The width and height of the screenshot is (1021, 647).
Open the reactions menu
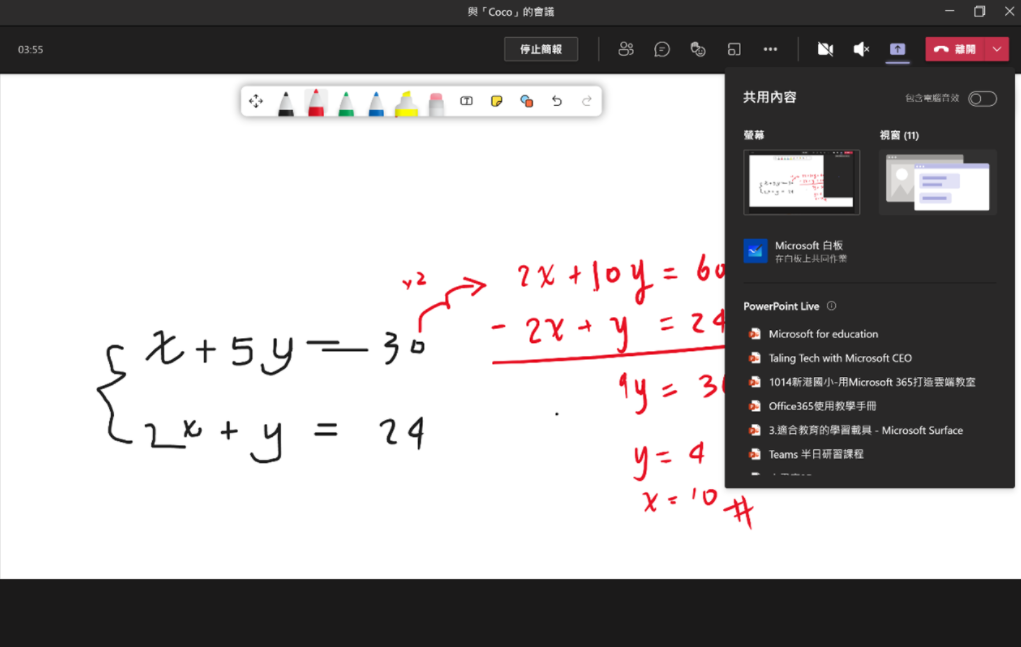coord(698,49)
